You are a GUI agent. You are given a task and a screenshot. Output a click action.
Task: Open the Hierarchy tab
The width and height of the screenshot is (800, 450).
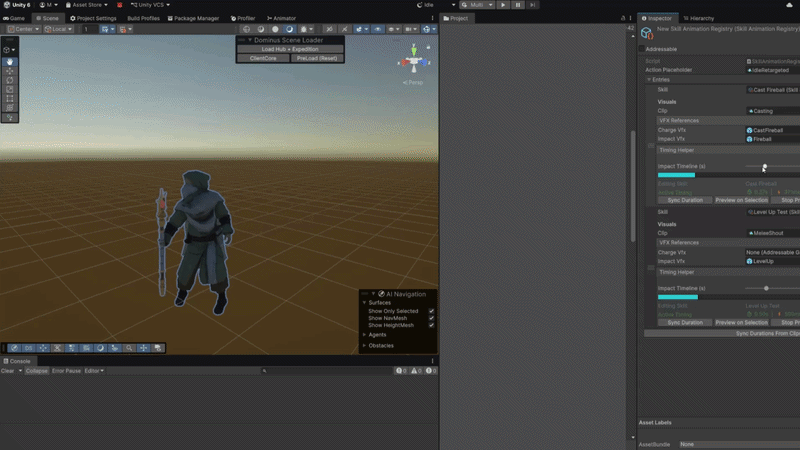[x=698, y=18]
